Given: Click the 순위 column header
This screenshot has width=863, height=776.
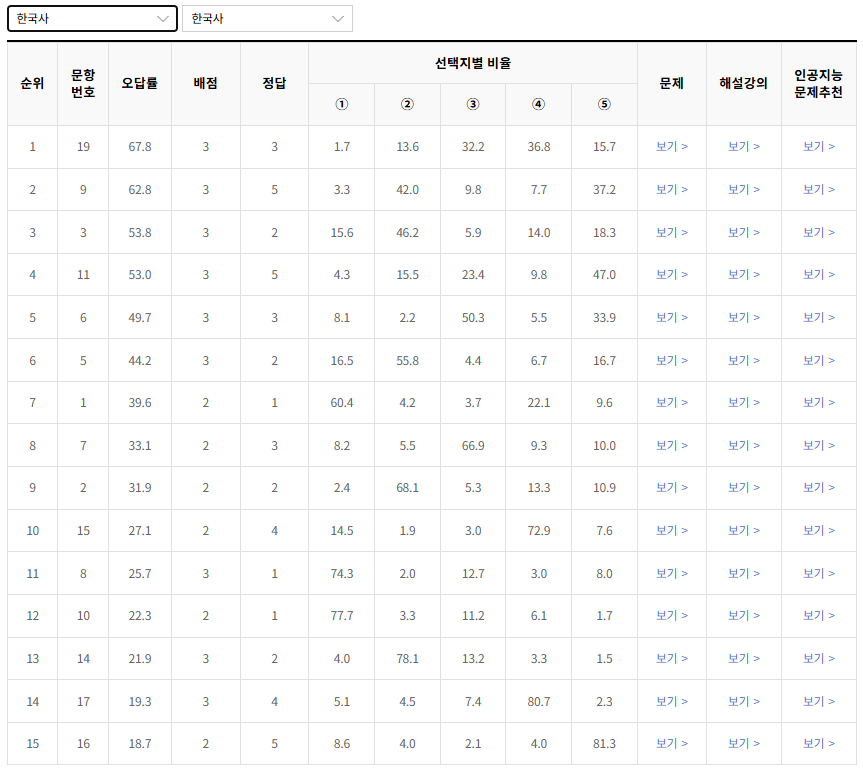Looking at the screenshot, I should (x=32, y=84).
